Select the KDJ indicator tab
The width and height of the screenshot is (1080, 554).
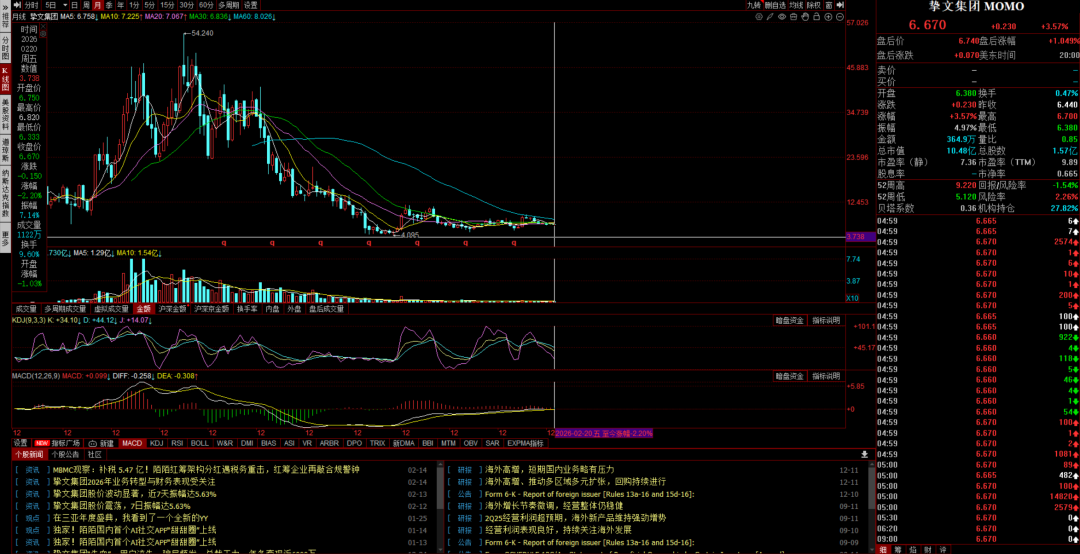pyautogui.click(x=156, y=442)
